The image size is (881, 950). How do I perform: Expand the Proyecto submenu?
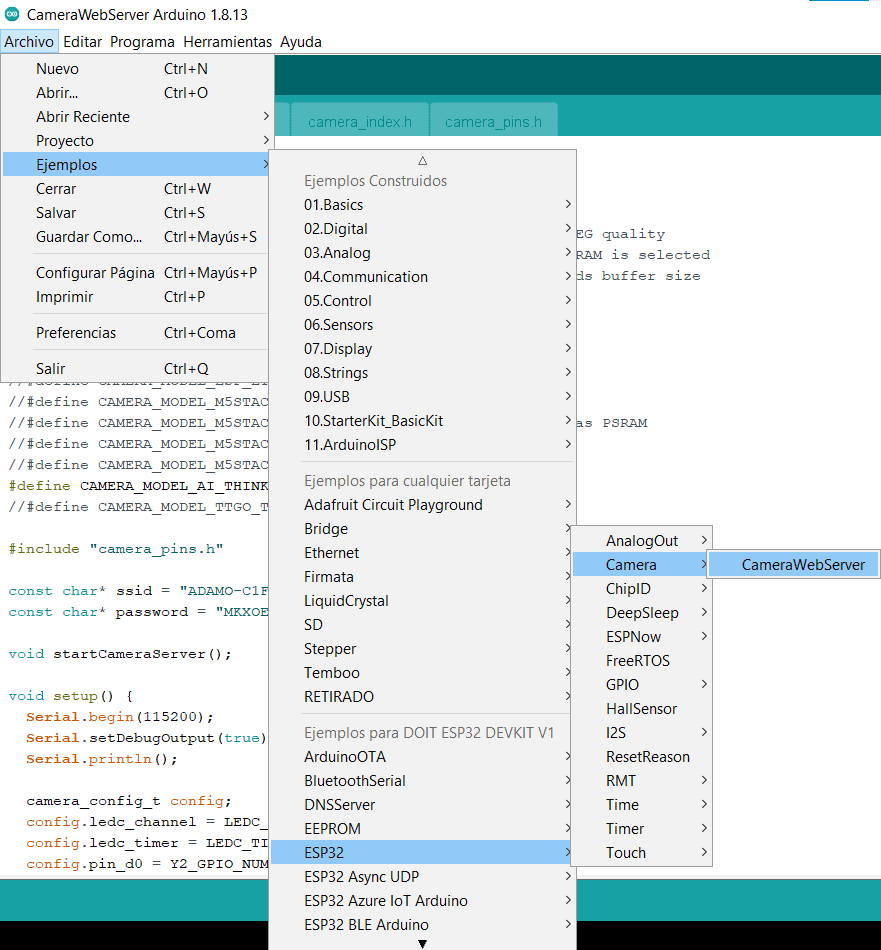click(x=65, y=141)
